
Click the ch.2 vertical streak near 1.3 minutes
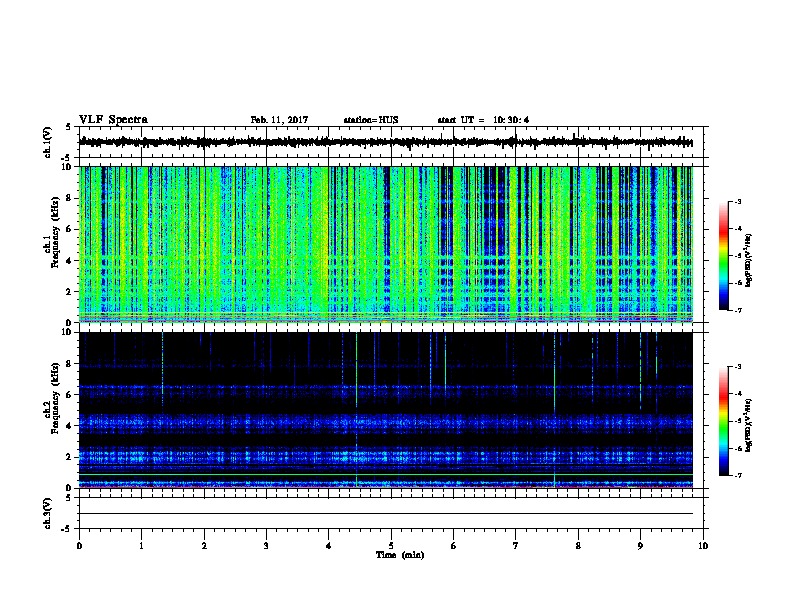tap(162, 369)
